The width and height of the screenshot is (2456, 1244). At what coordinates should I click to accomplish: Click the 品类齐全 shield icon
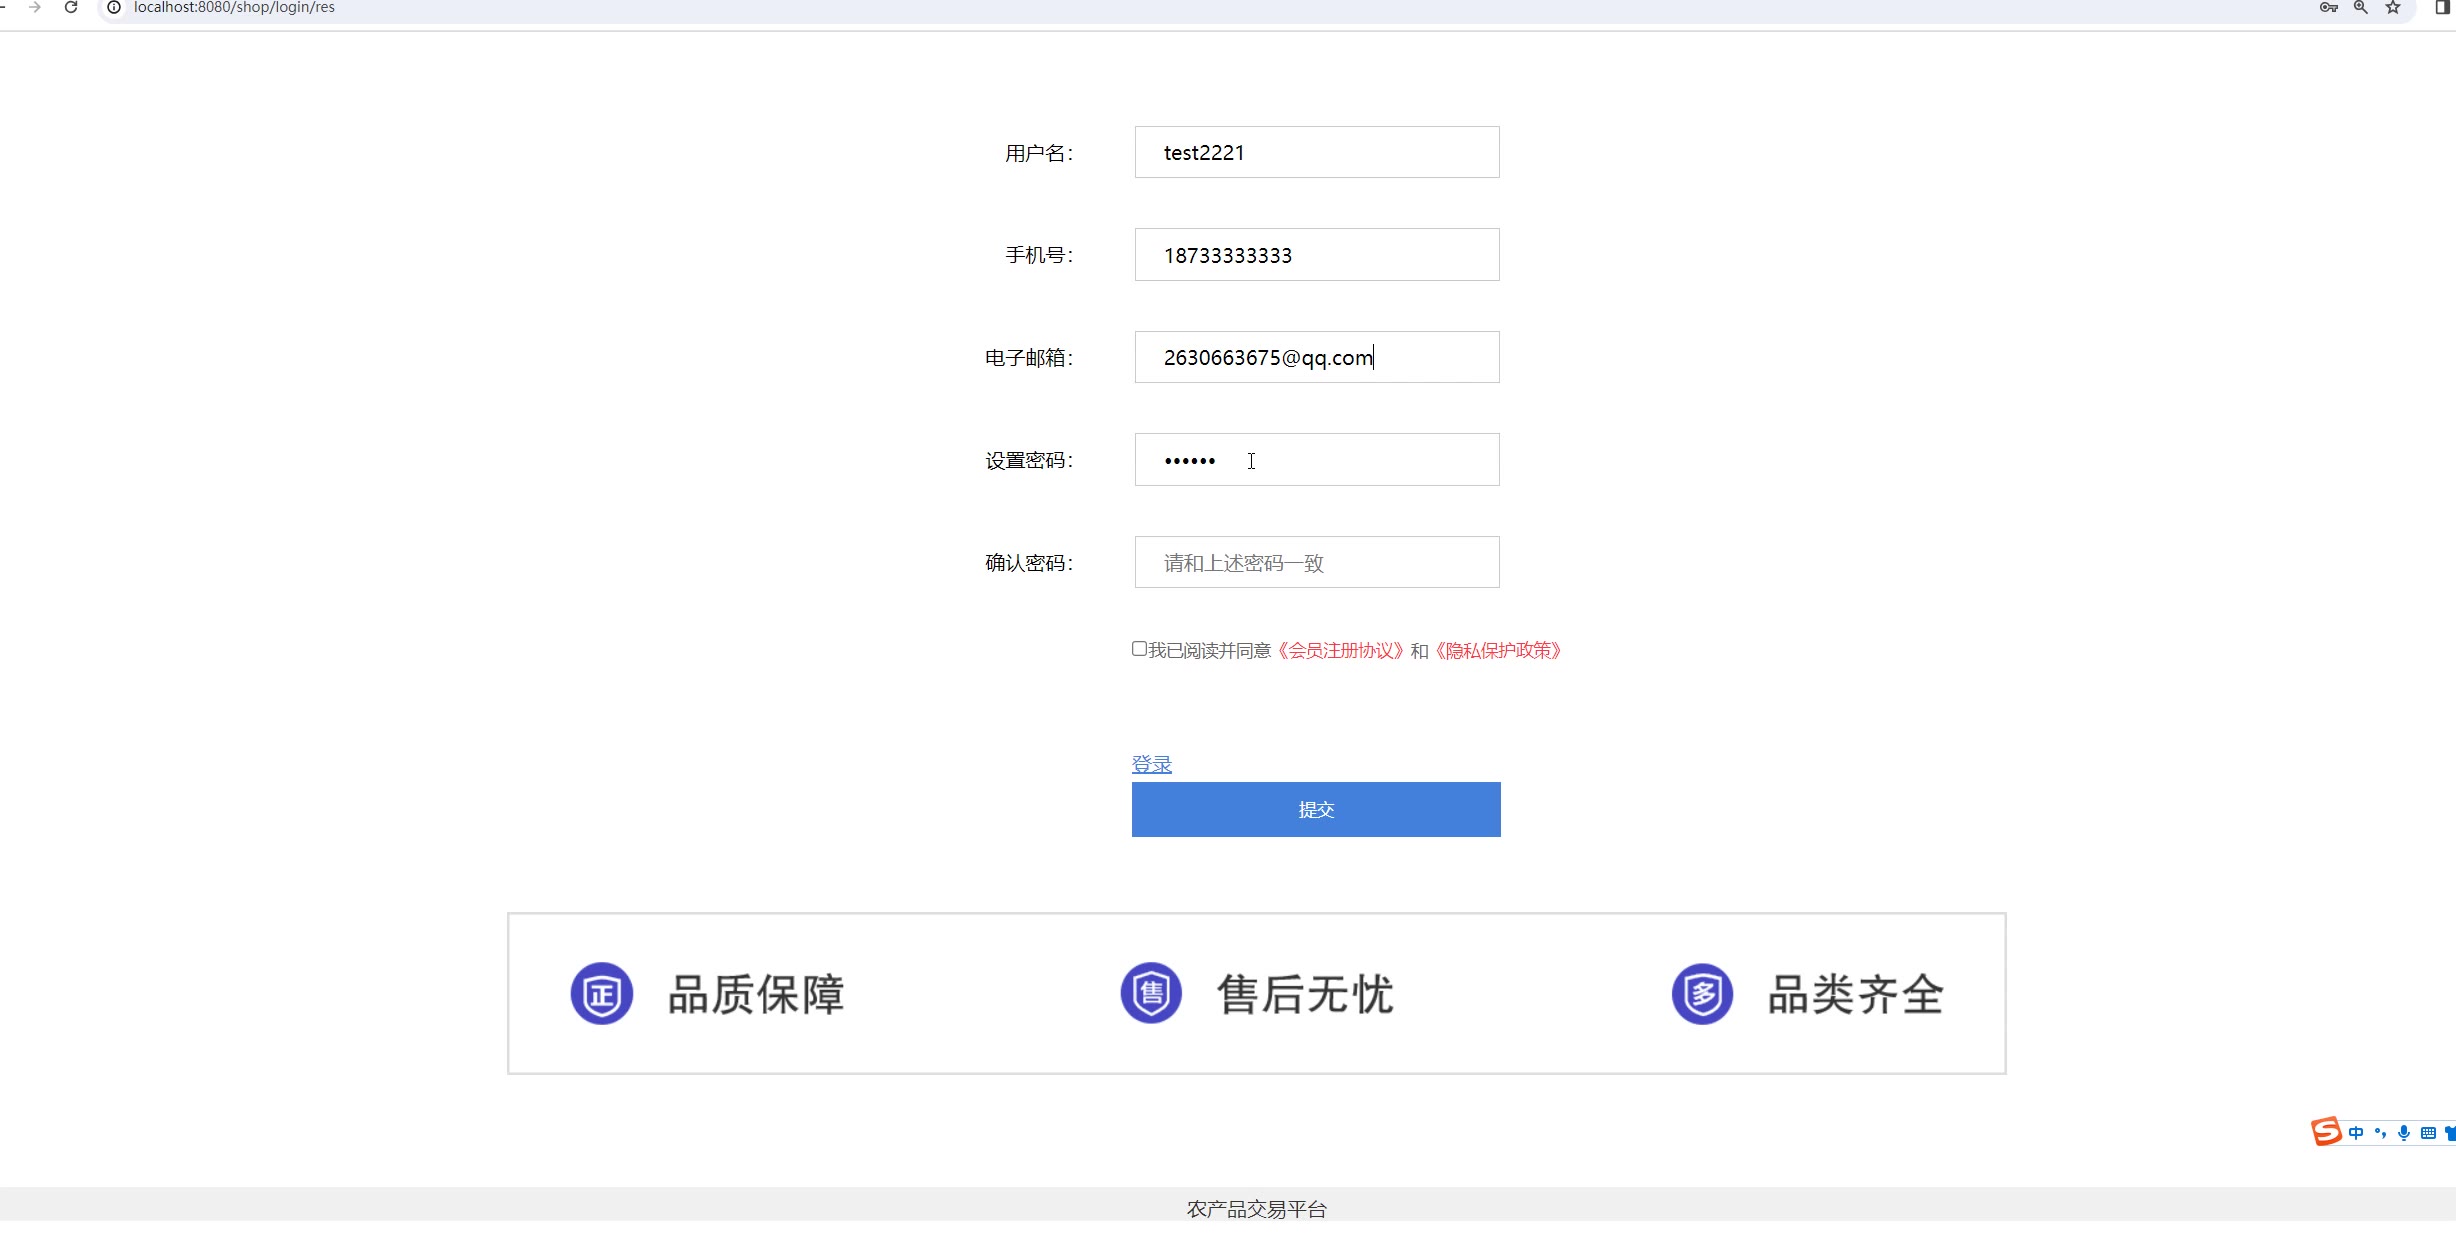[1702, 993]
